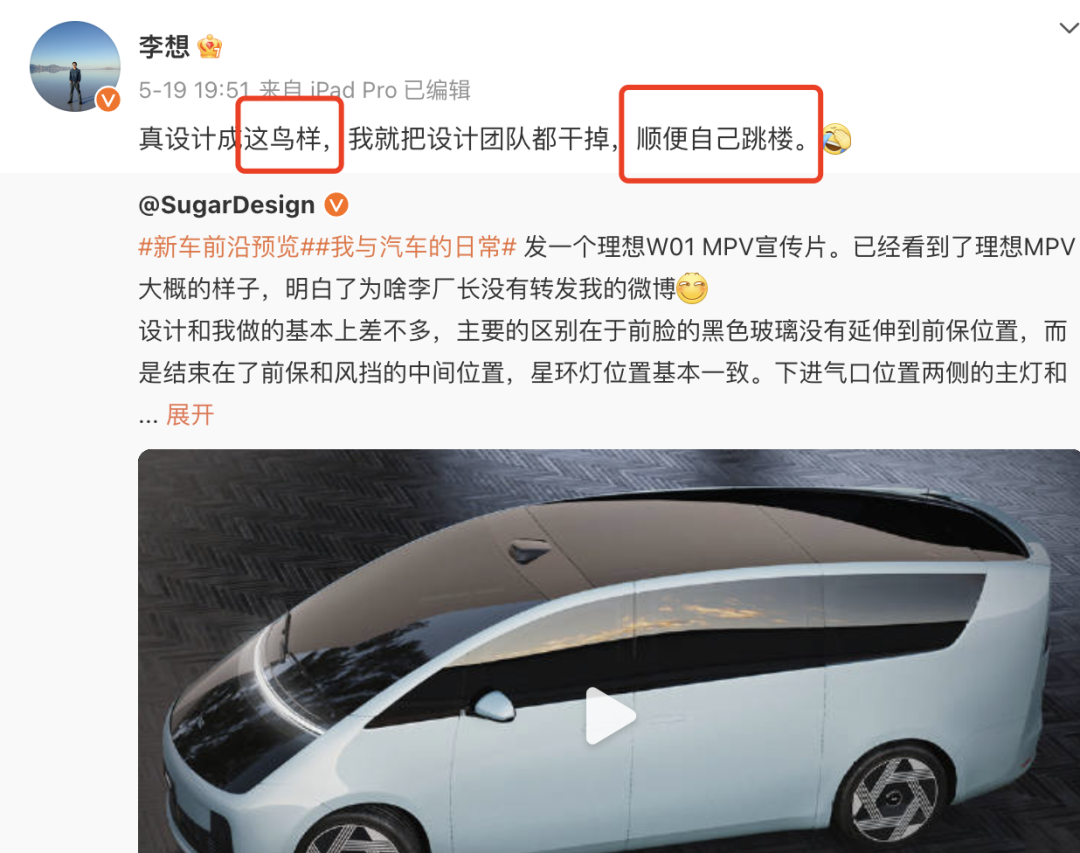Viewport: 1080px width, 853px height.
Task: Click the laughing-crying emoji in the post
Action: click(x=836, y=139)
